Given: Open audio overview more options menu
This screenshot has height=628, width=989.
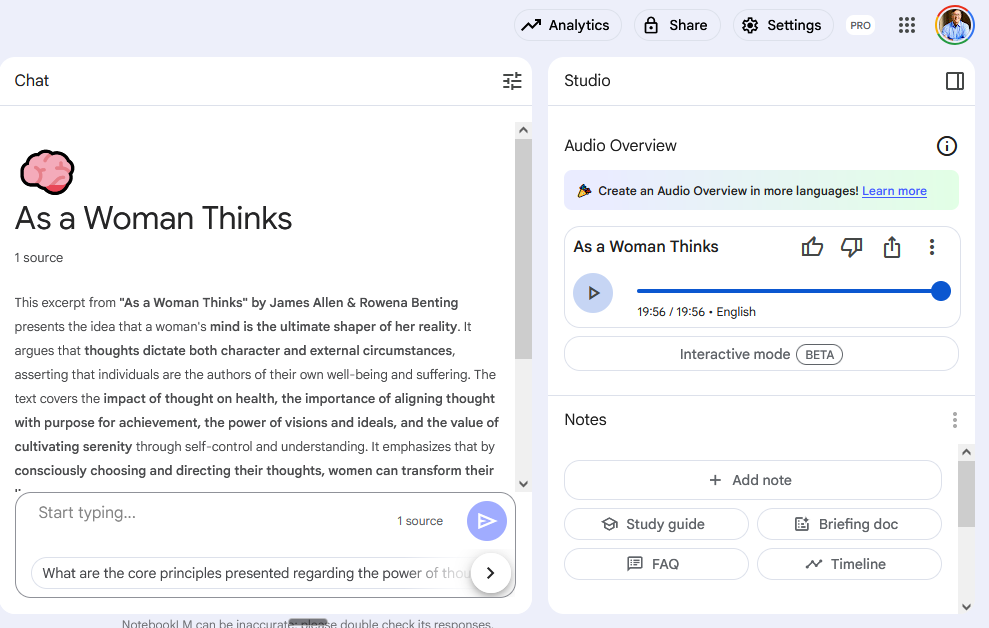Looking at the screenshot, I should (x=932, y=247).
